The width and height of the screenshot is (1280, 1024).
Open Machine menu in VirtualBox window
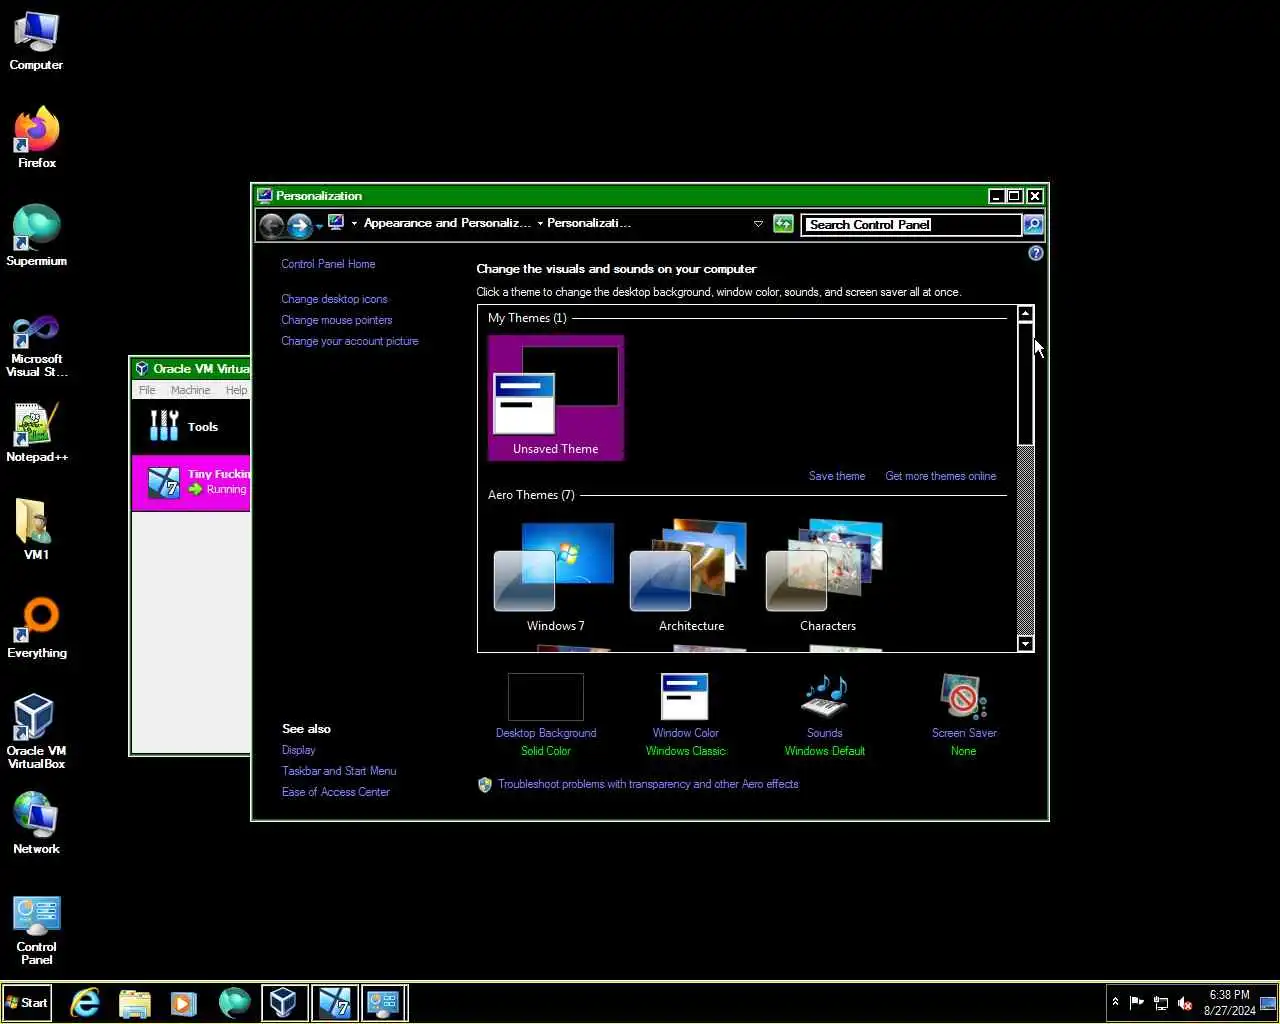click(x=190, y=390)
